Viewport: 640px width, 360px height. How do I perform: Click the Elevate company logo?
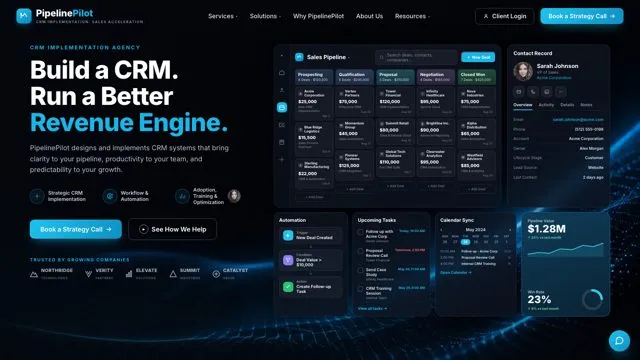(141, 274)
